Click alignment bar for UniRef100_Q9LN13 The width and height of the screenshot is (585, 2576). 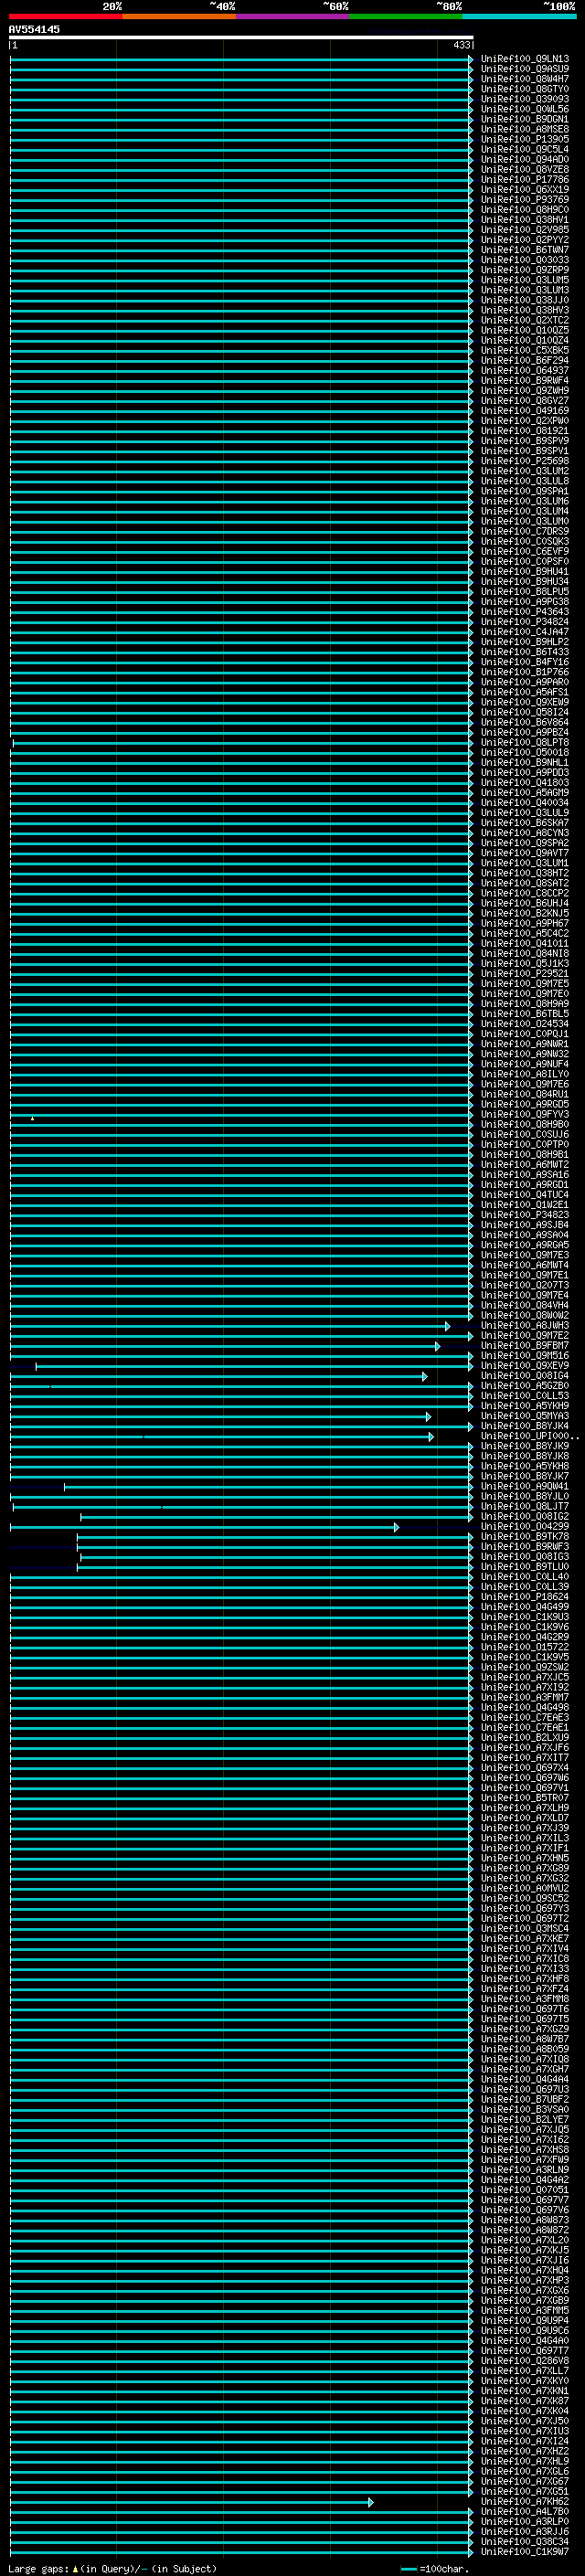(x=241, y=59)
